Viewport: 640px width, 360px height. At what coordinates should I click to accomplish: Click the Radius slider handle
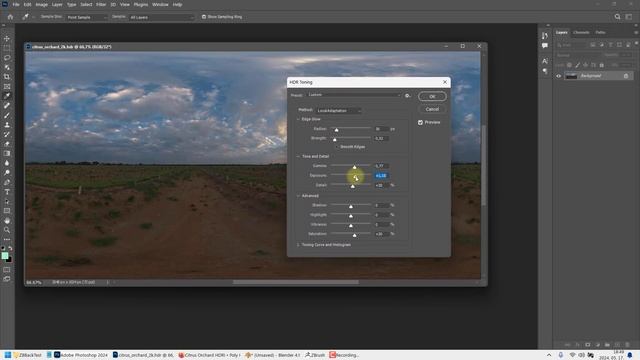(x=336, y=130)
